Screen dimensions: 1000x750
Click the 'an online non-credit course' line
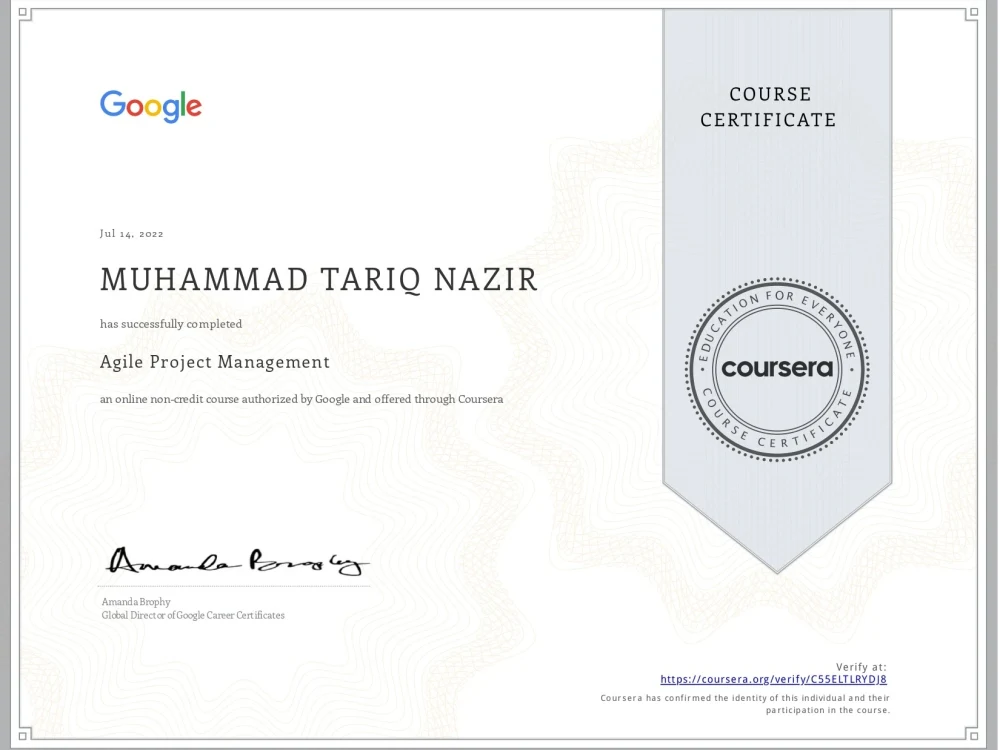[302, 399]
